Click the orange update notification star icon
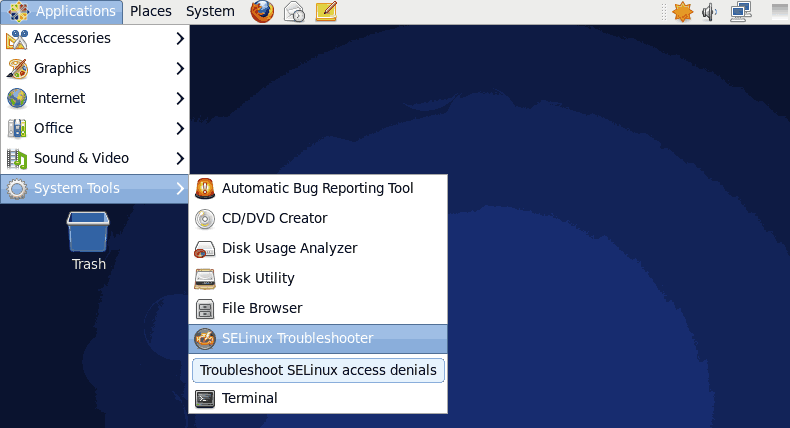The image size is (790, 428). 683,12
